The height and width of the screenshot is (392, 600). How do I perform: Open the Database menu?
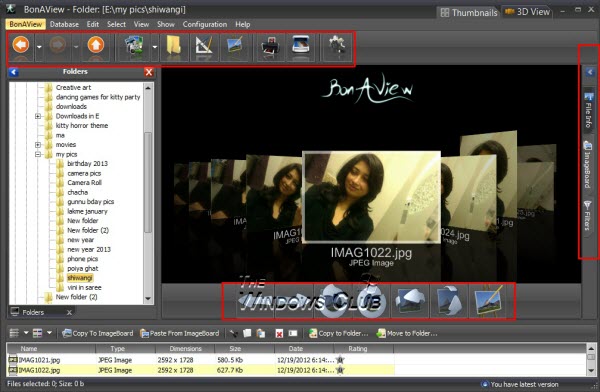click(64, 24)
